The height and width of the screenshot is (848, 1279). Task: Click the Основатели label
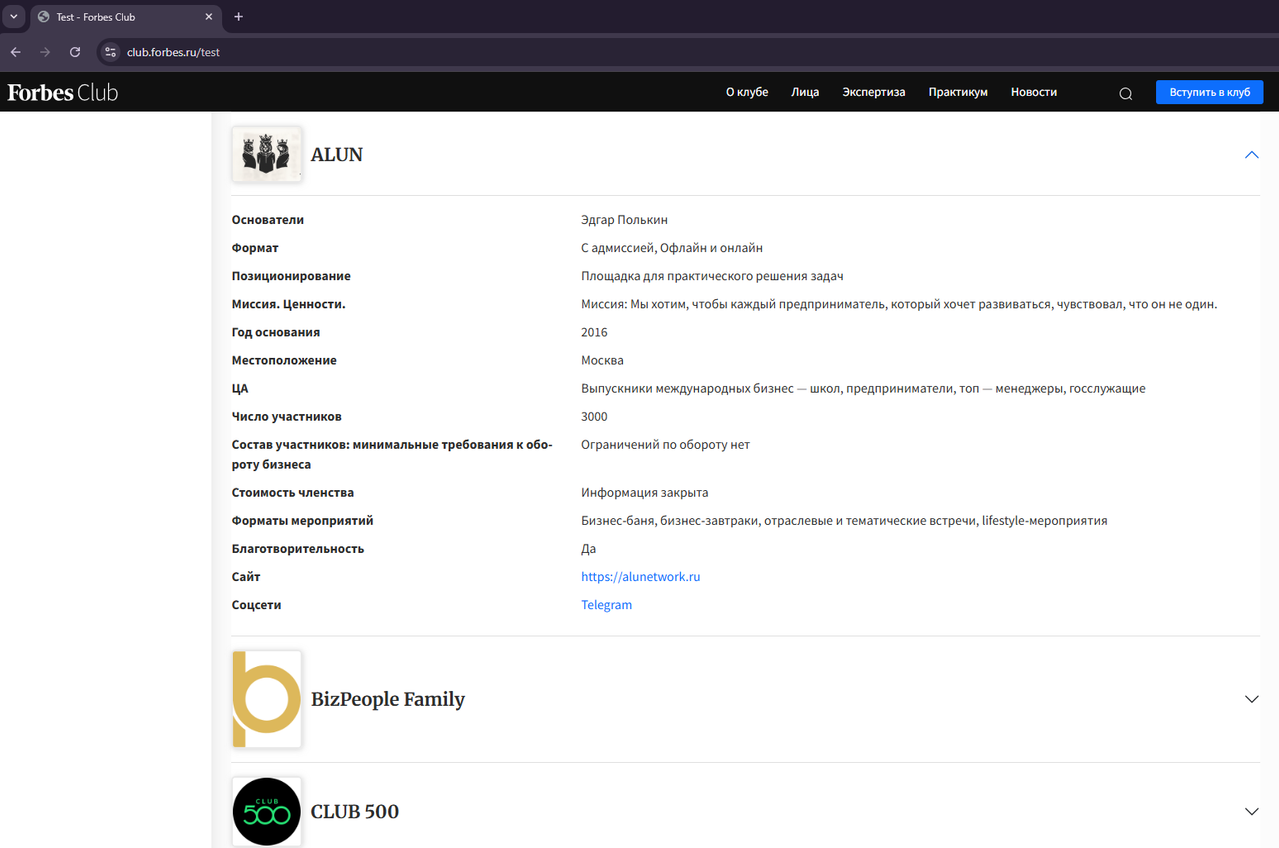point(268,220)
